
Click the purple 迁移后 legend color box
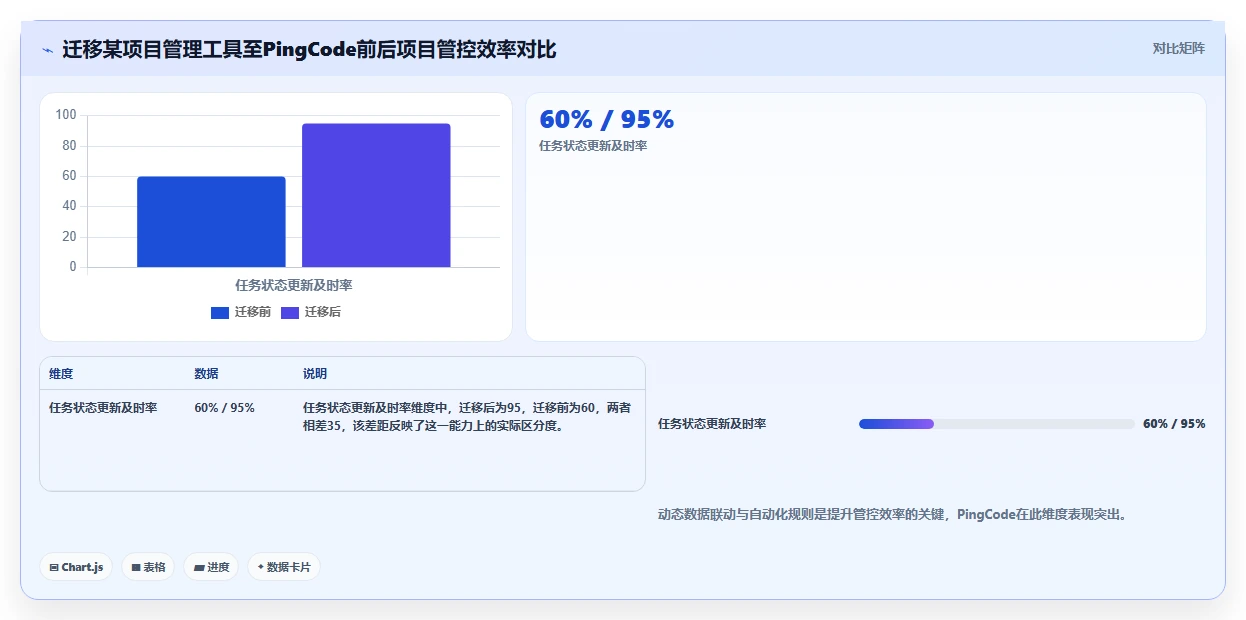pos(290,313)
